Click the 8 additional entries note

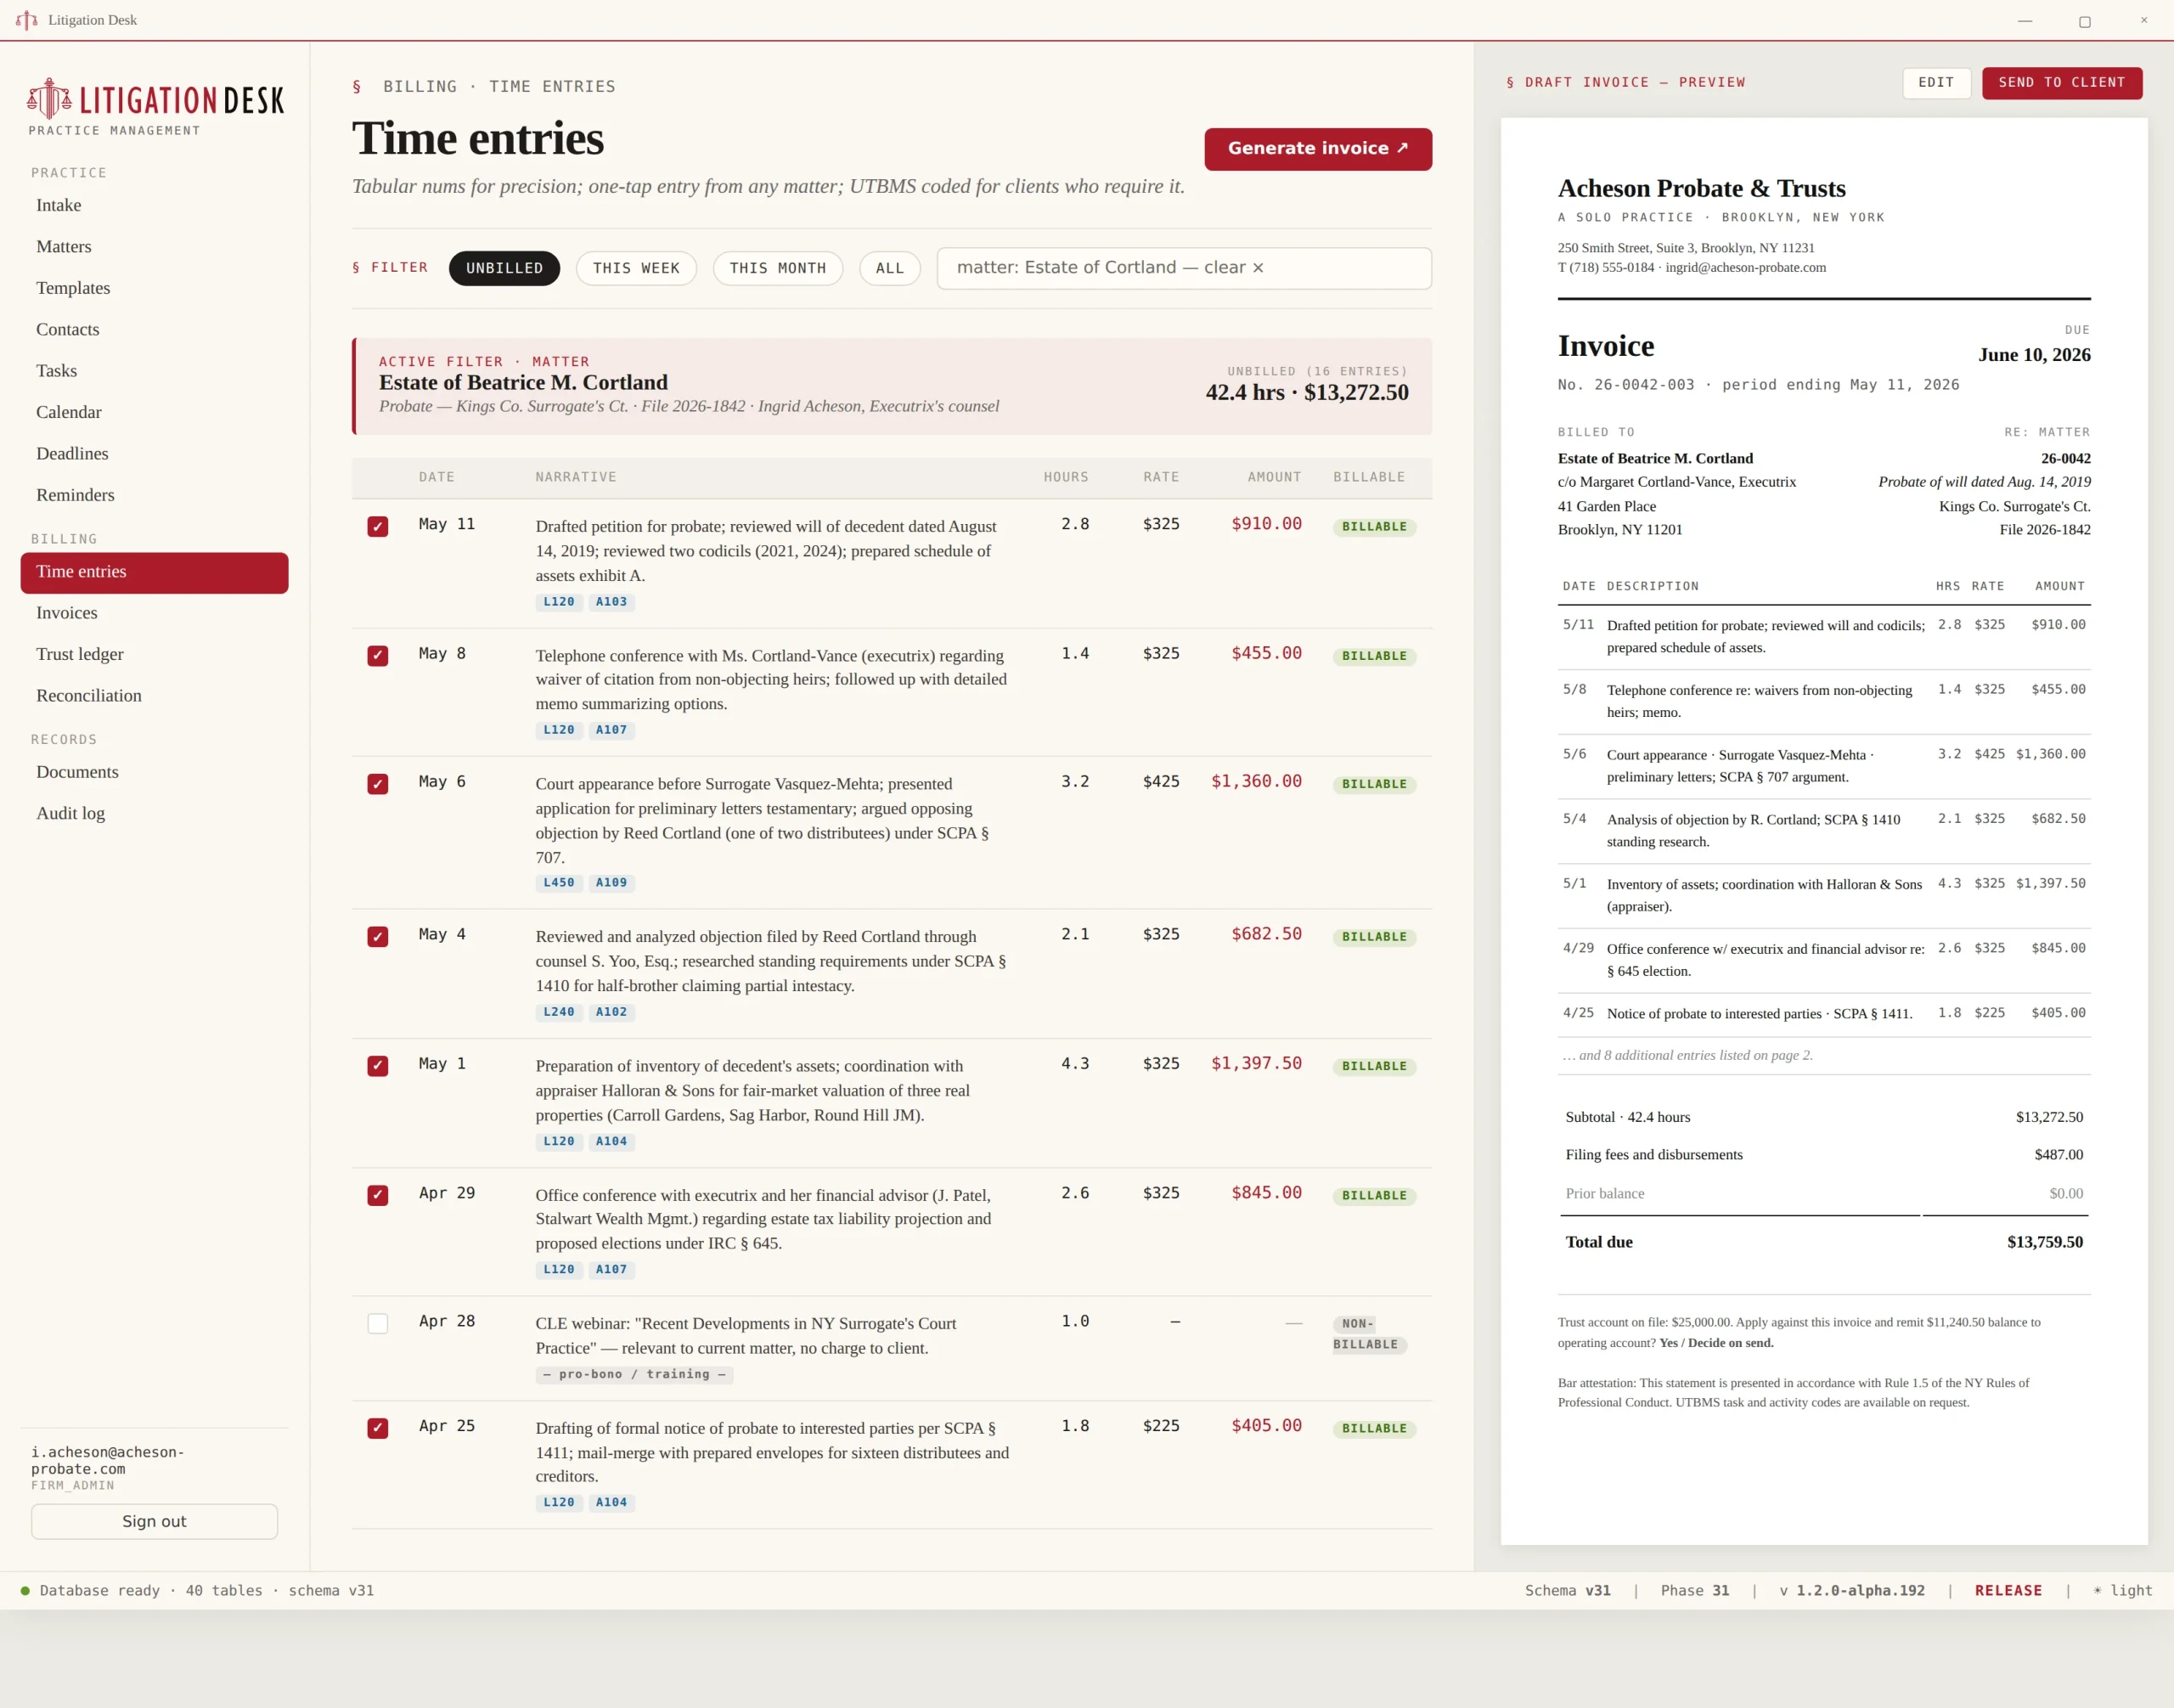click(x=1688, y=1055)
